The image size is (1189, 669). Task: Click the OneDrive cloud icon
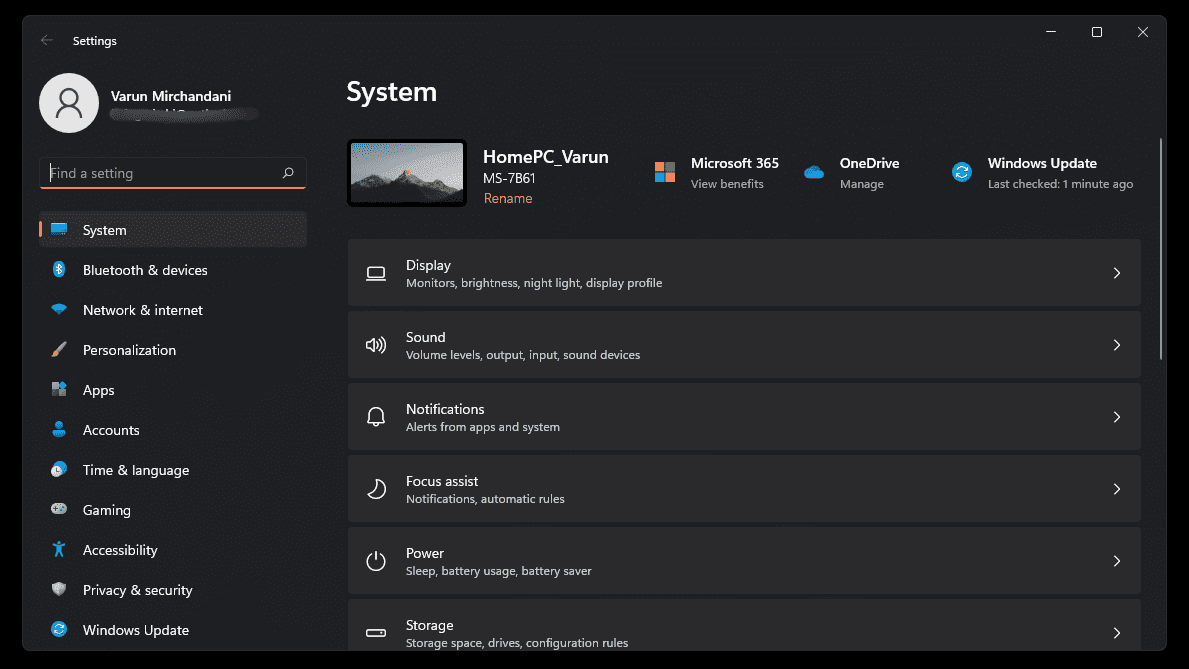coord(814,172)
